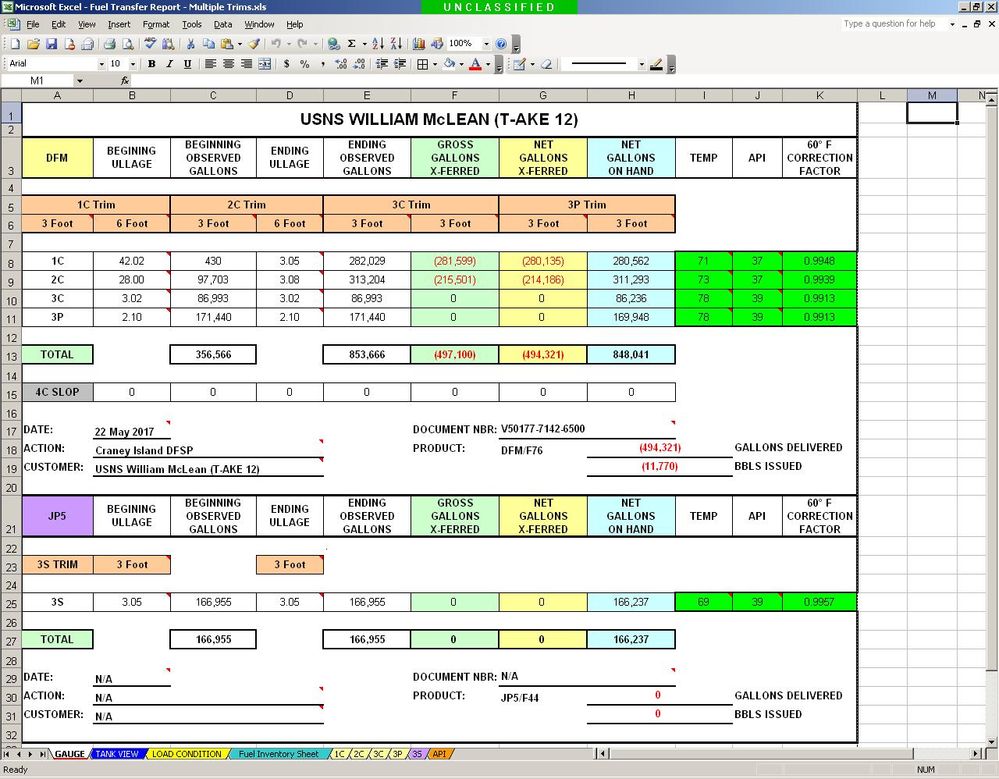Click the Insert Hyperlink globe icon
Image resolution: width=999 pixels, height=779 pixels.
pos(333,44)
